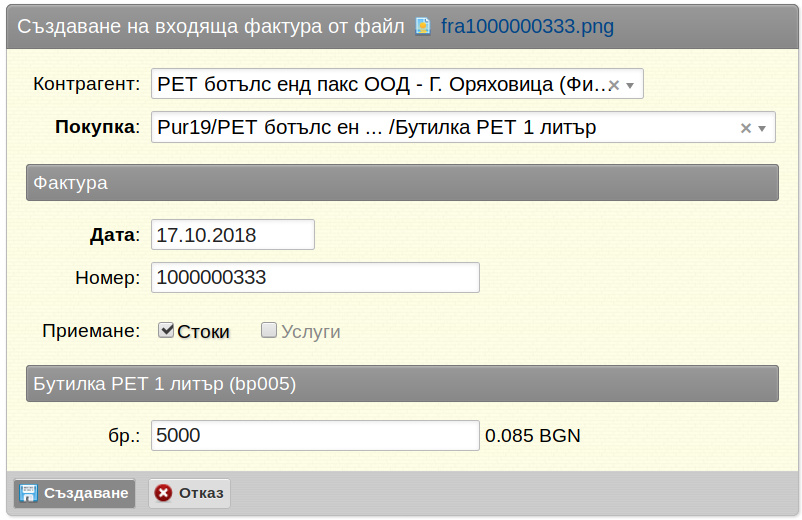Click the бр. quantity field
The width and height of the screenshot is (802, 520).
pos(315,436)
